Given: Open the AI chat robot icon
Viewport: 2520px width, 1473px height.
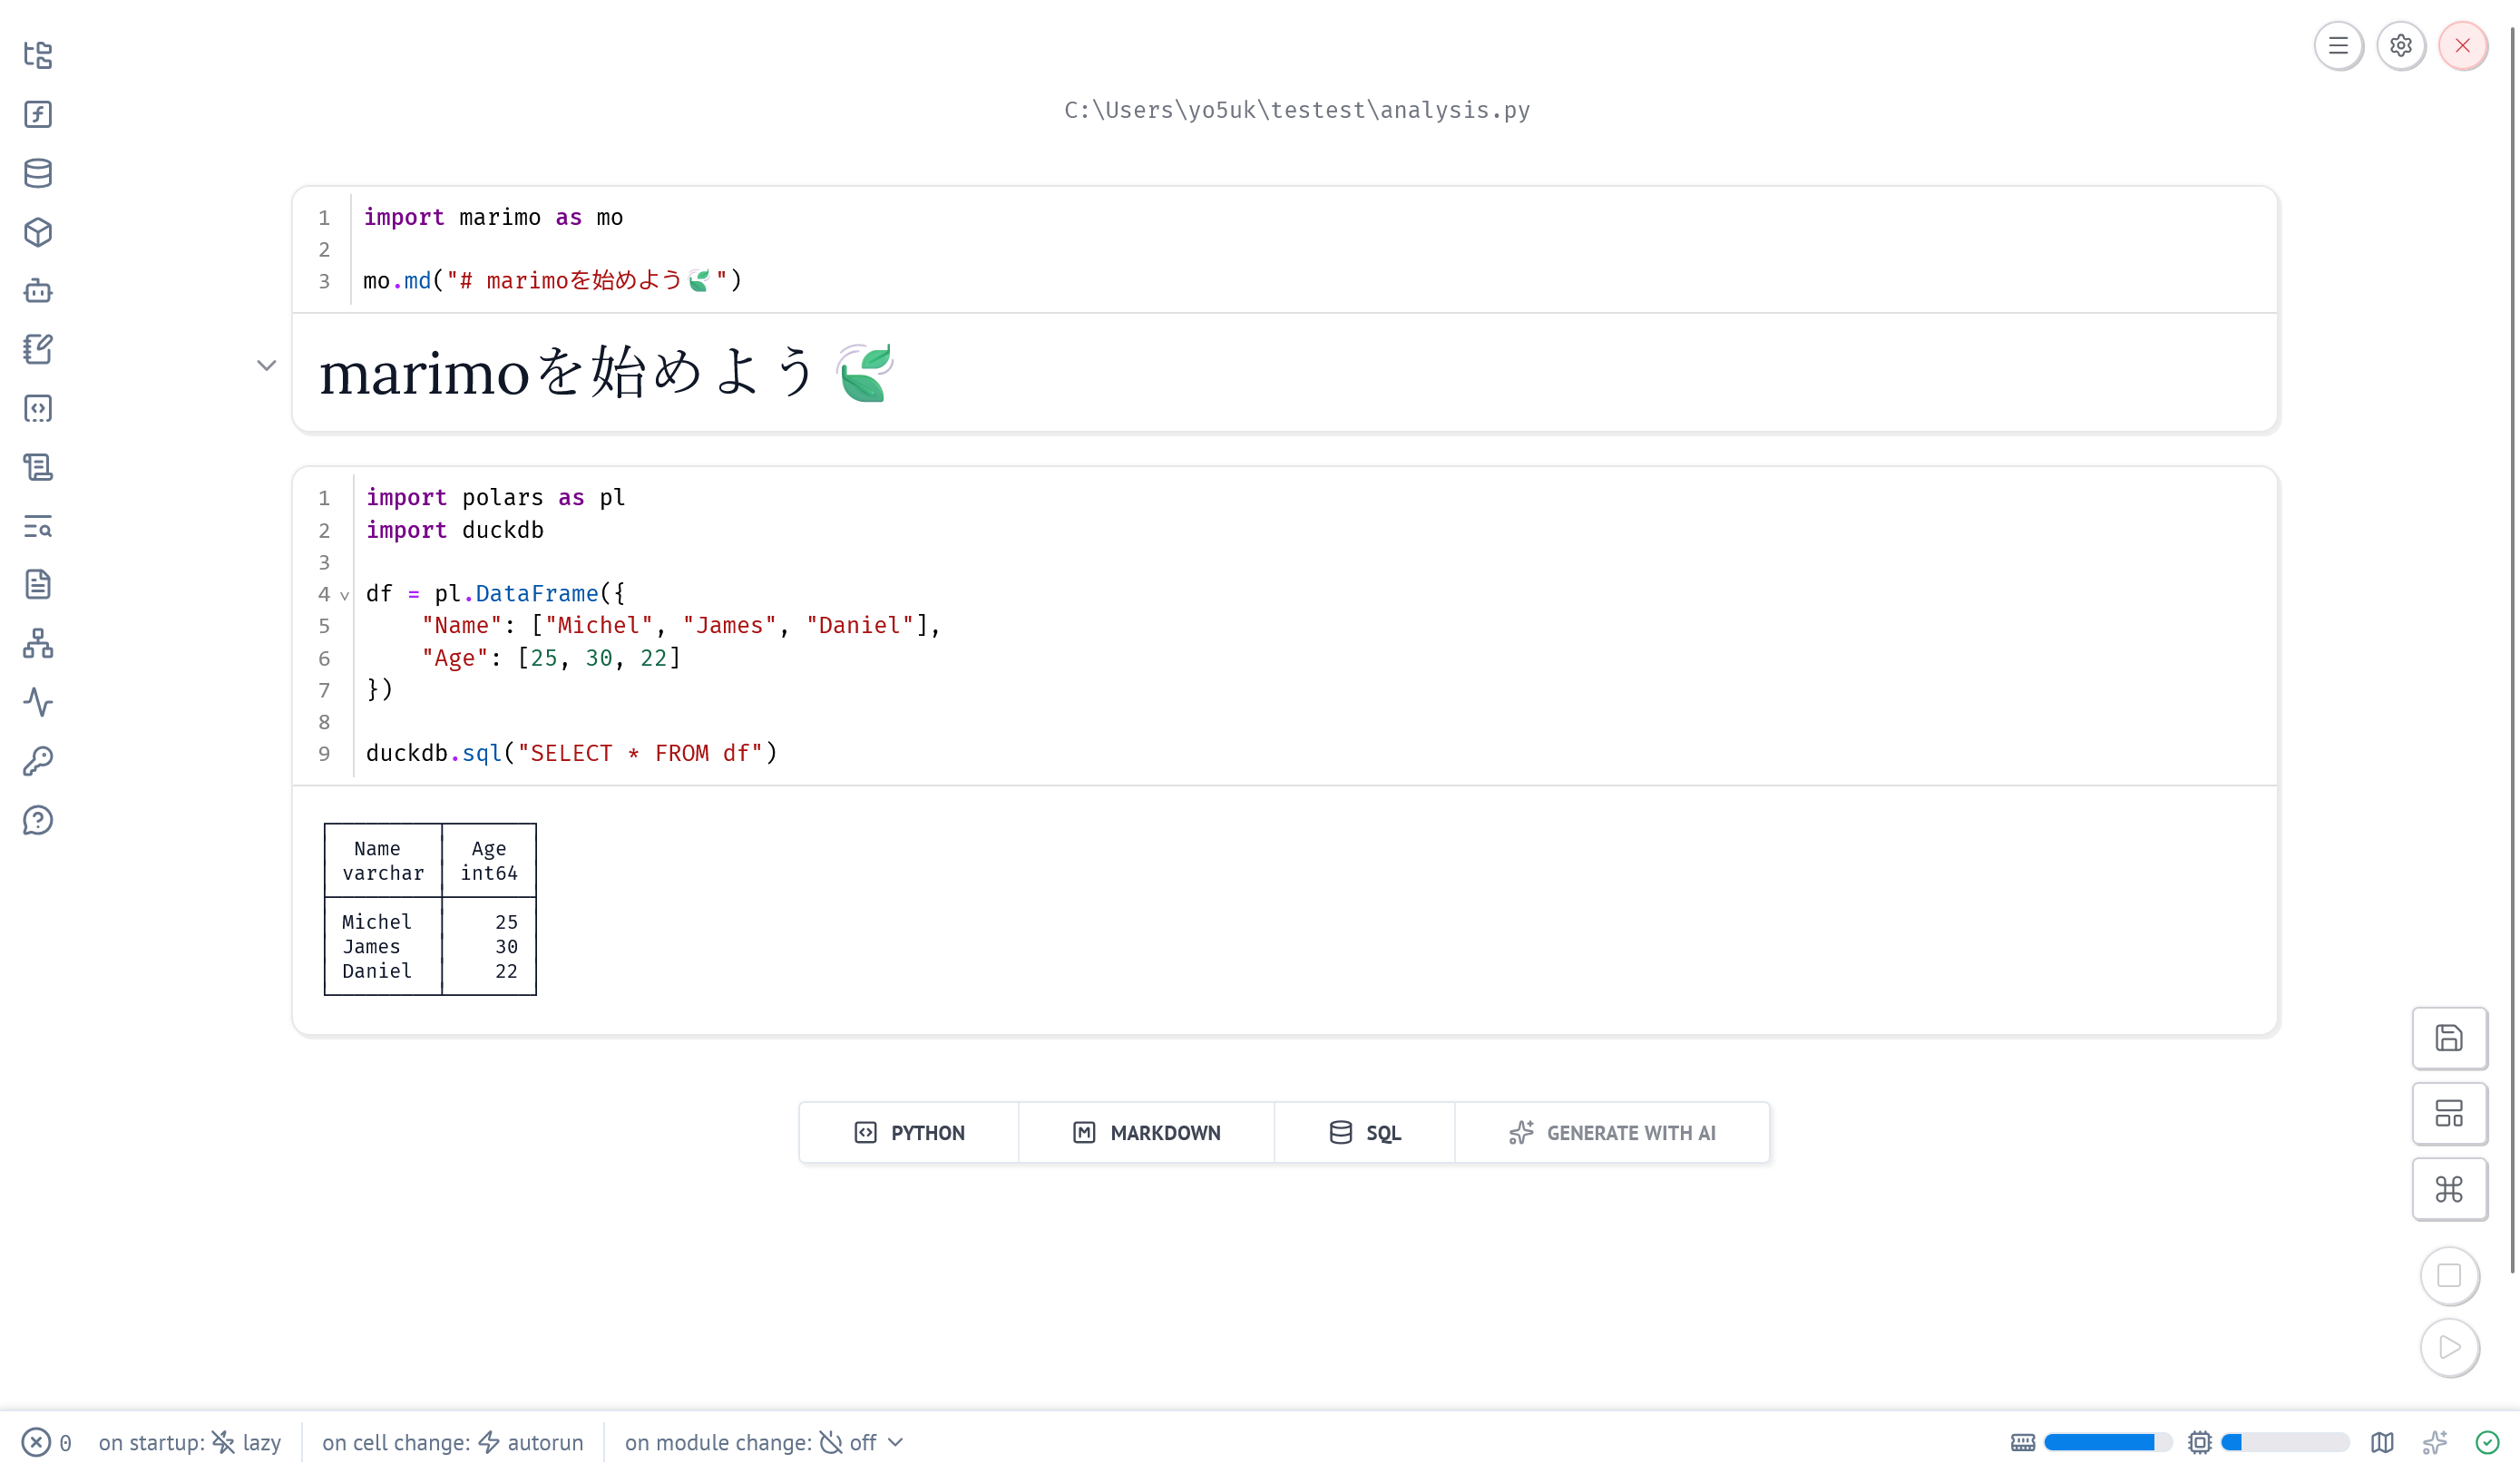Looking at the screenshot, I should click(x=38, y=291).
